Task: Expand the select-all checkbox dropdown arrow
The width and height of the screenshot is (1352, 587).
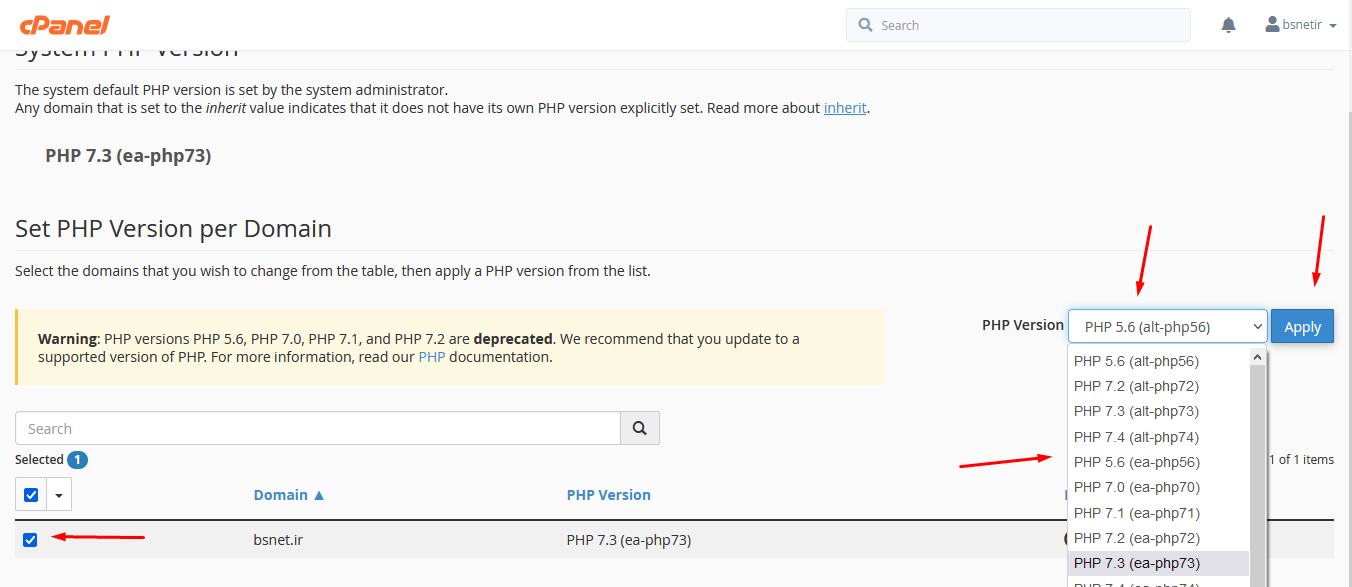Action: (59, 494)
